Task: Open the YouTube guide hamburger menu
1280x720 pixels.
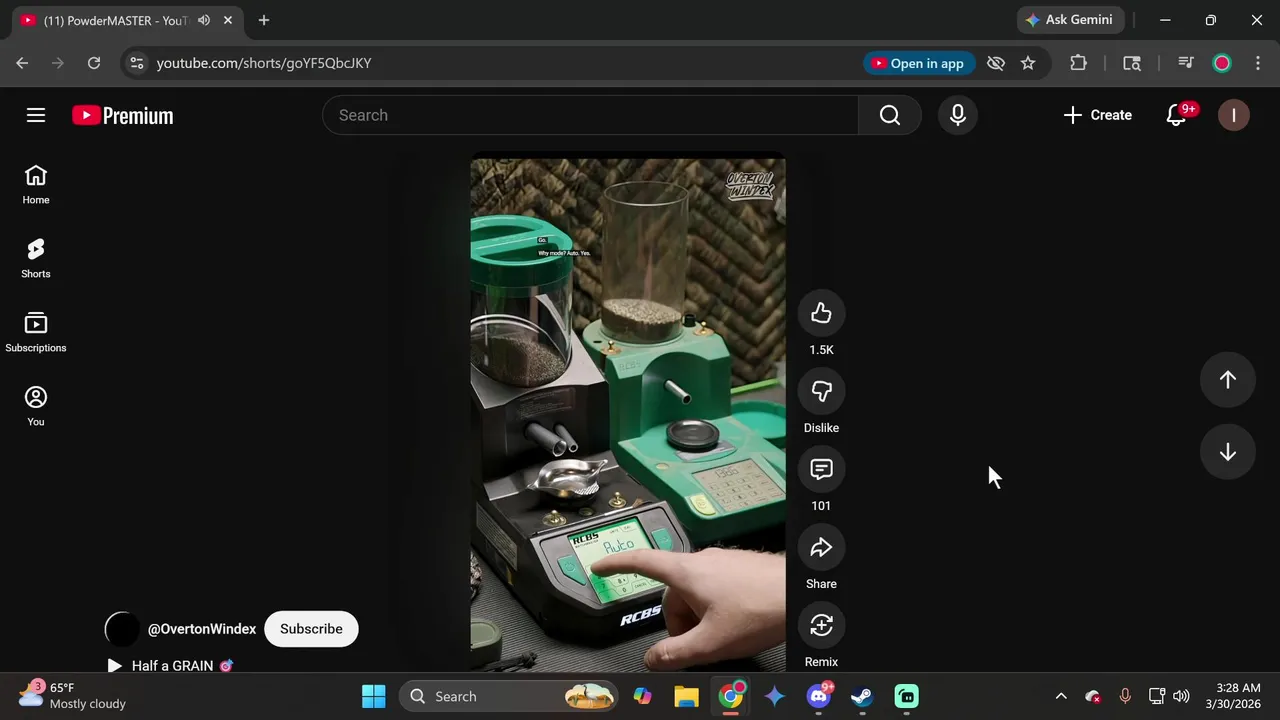Action: coord(36,115)
